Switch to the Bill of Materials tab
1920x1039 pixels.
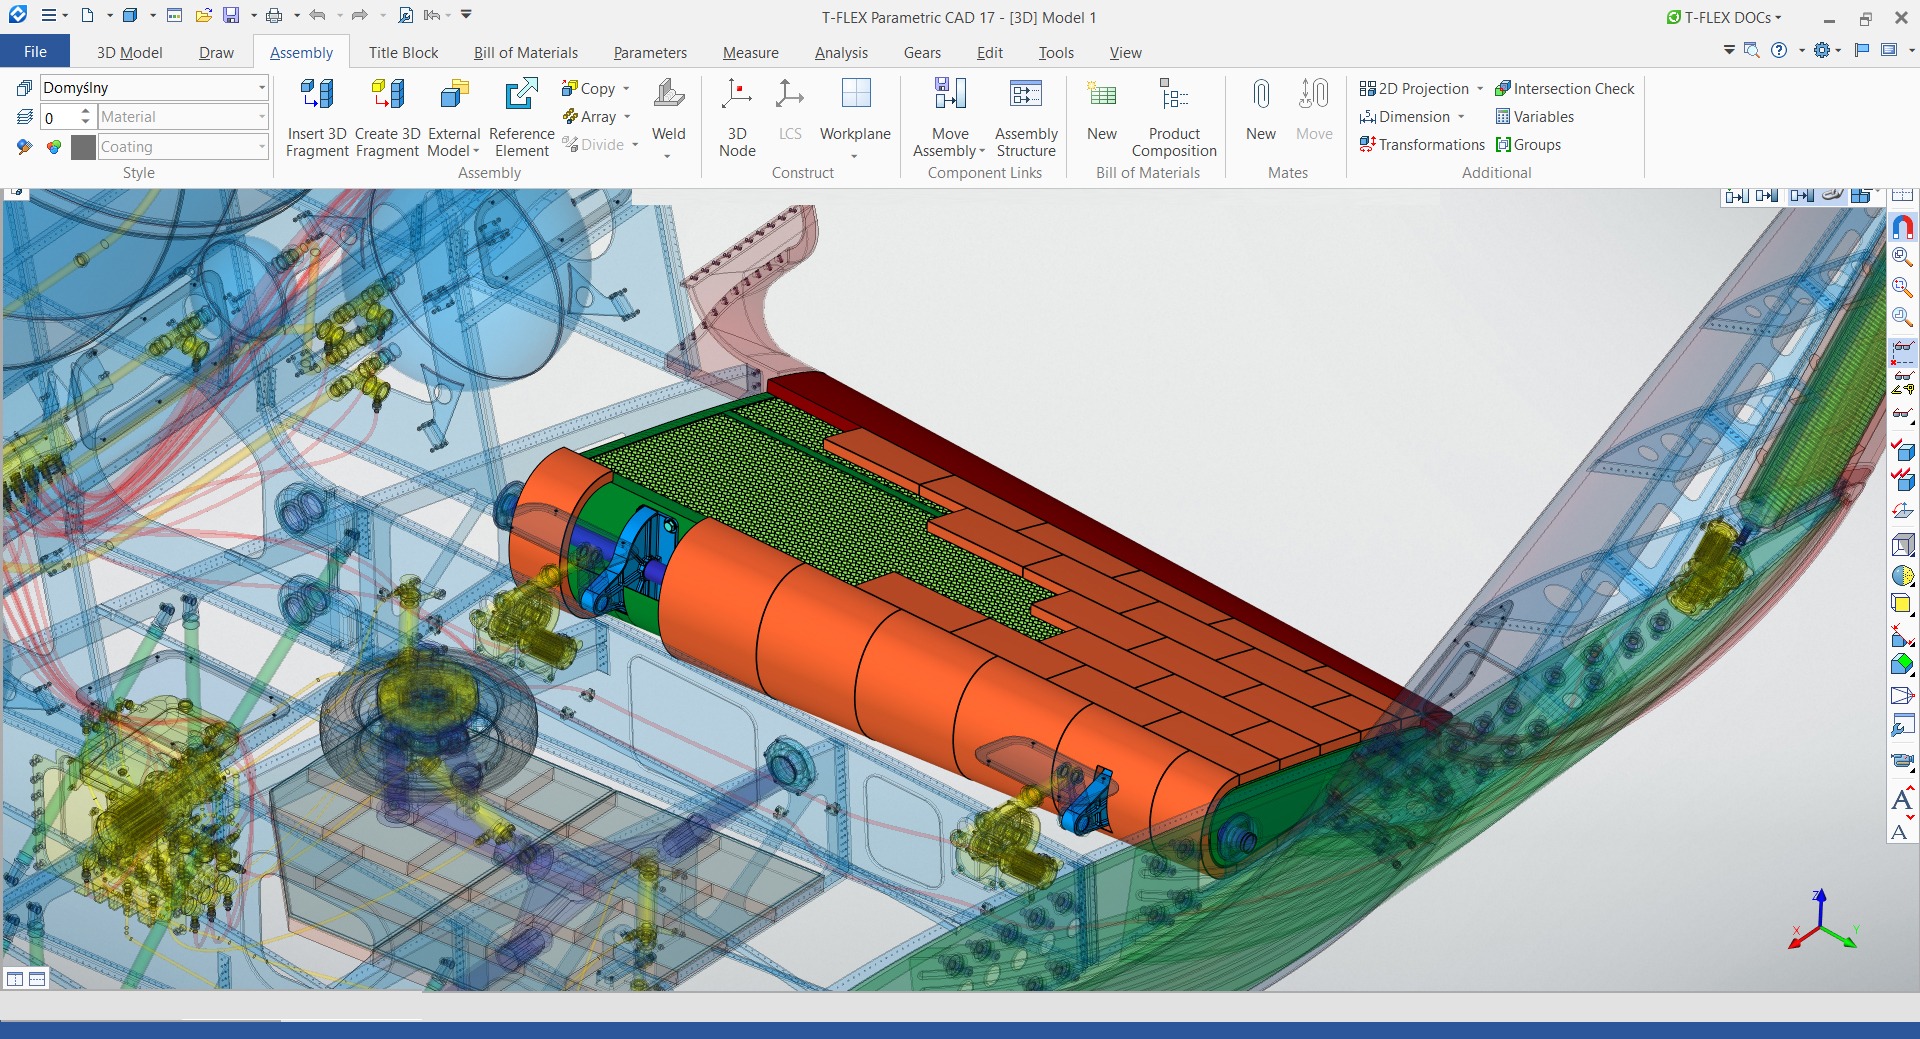(x=525, y=52)
